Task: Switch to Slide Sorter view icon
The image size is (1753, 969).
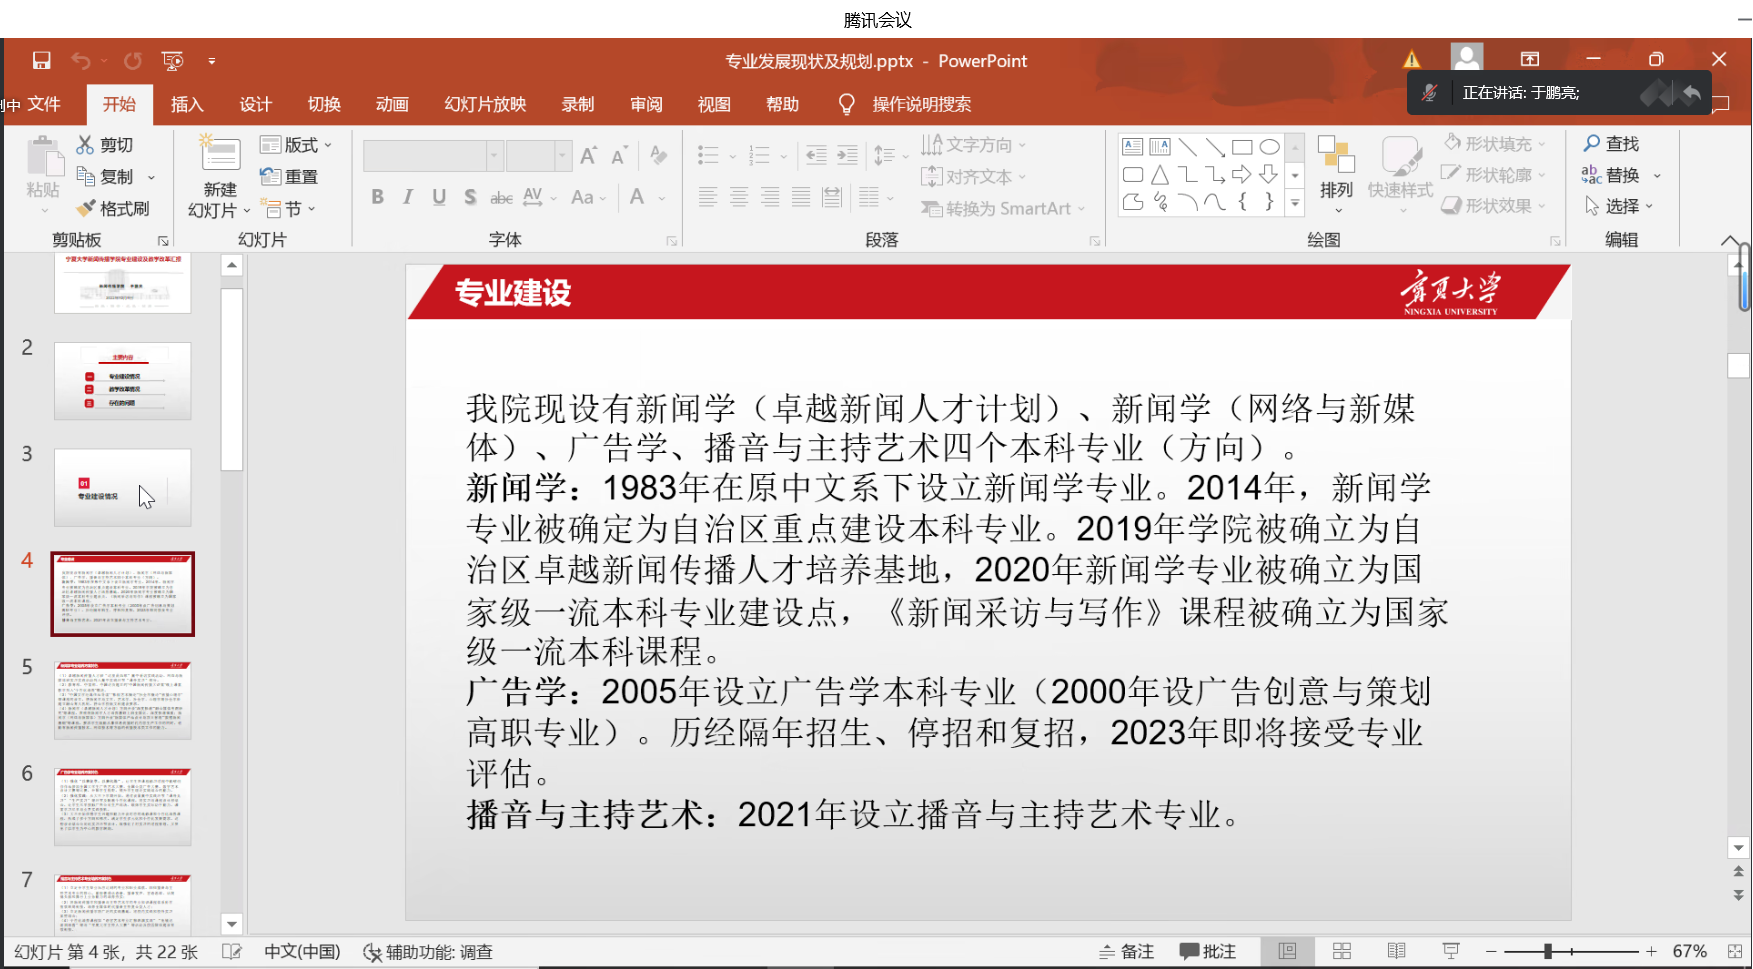Action: [x=1342, y=951]
